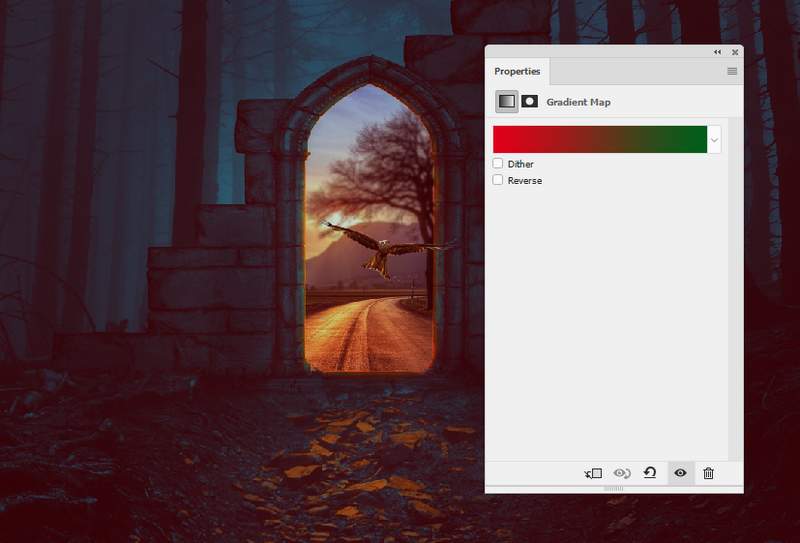Click the Properties panel vertical scrollbar
Screen dimensions: 800x543
click(x=736, y=289)
